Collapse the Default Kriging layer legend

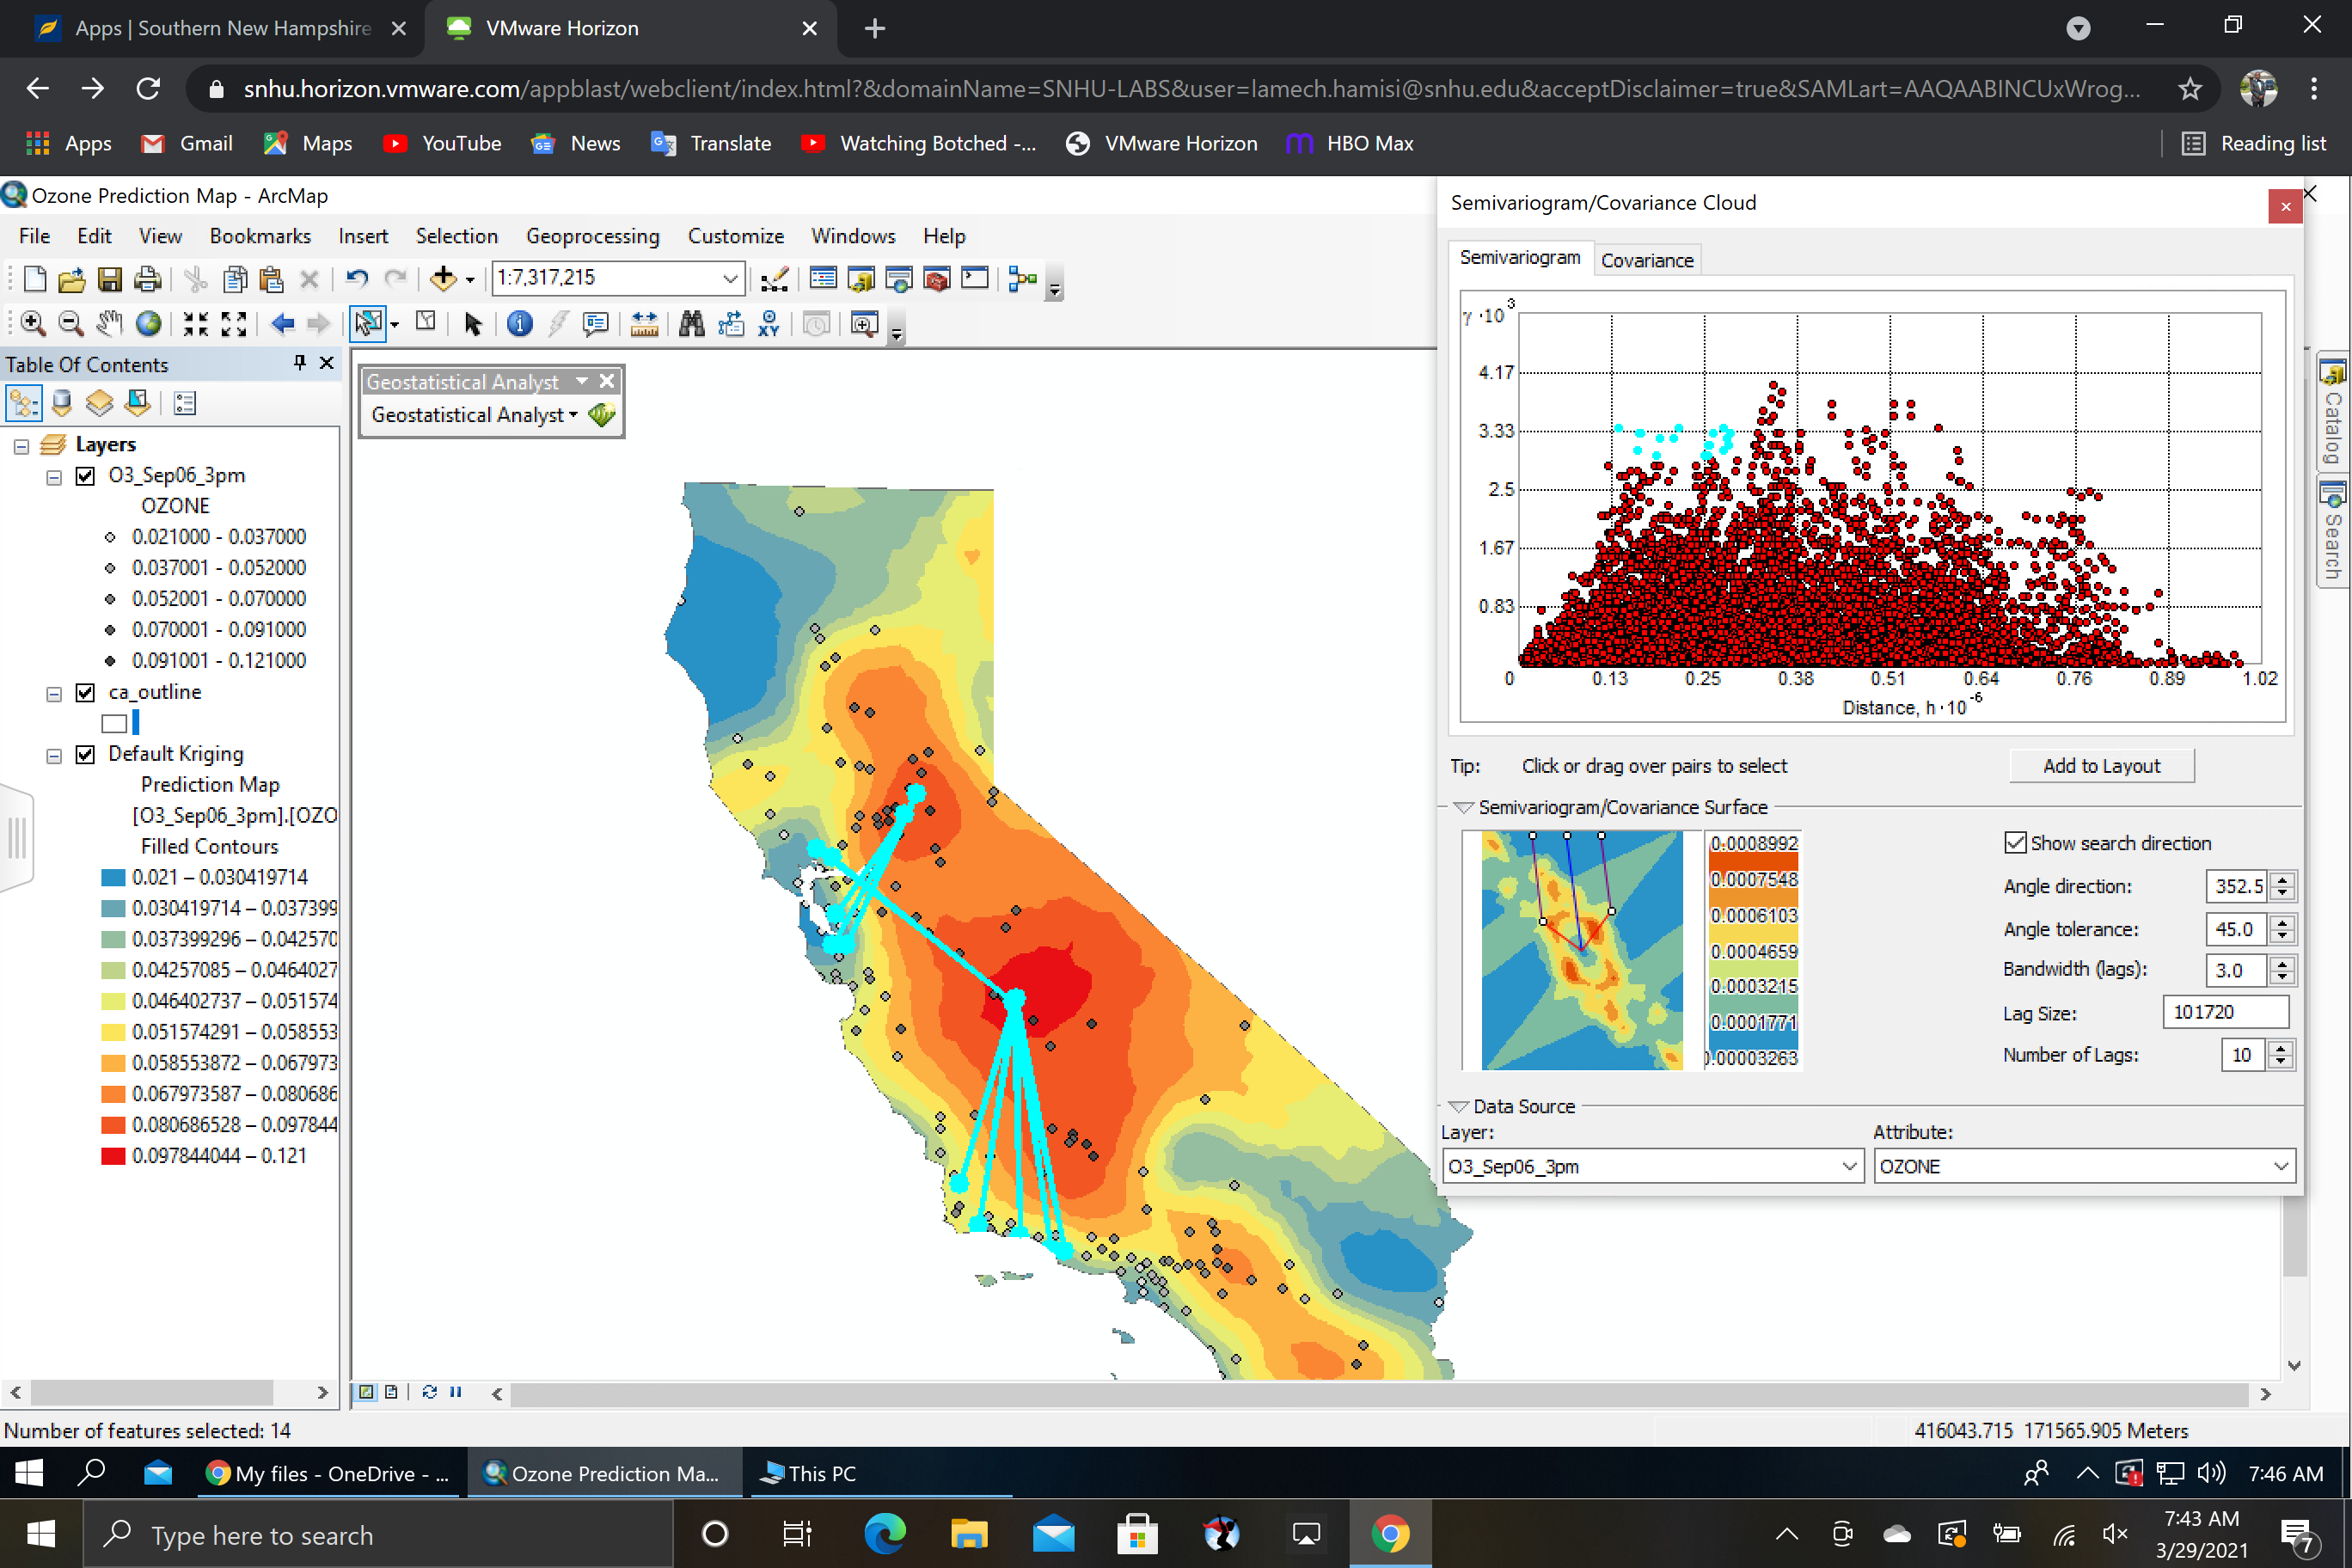click(54, 756)
